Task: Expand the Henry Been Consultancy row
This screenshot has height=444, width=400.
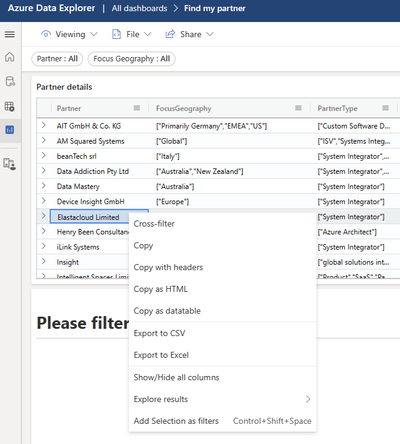Action: (43, 231)
